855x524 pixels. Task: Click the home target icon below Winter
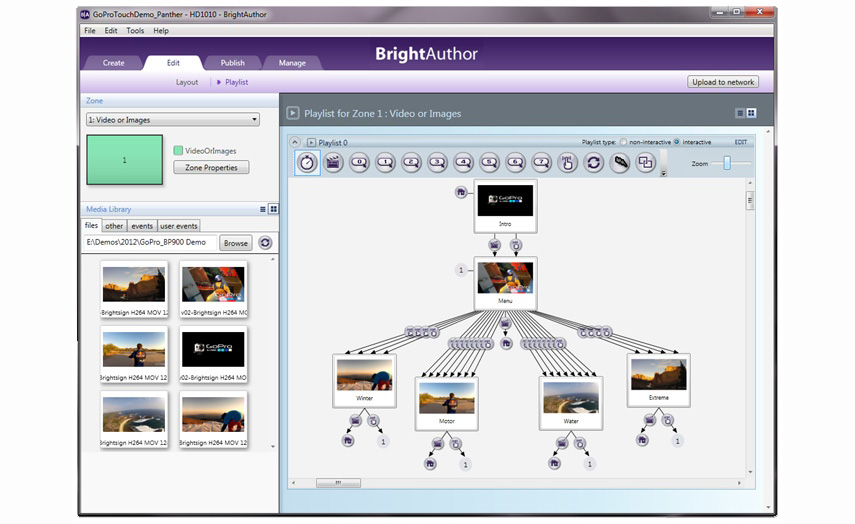(x=348, y=441)
